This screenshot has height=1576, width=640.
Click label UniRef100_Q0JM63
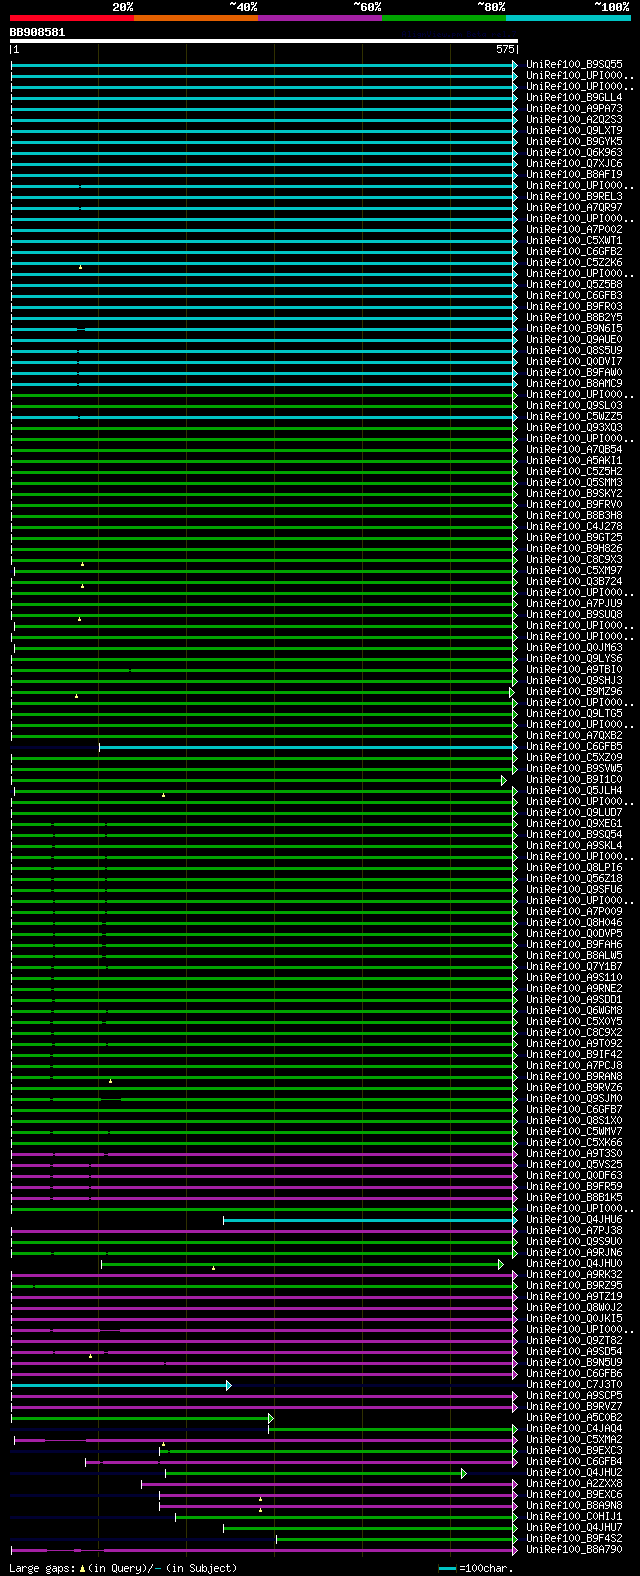(x=574, y=647)
